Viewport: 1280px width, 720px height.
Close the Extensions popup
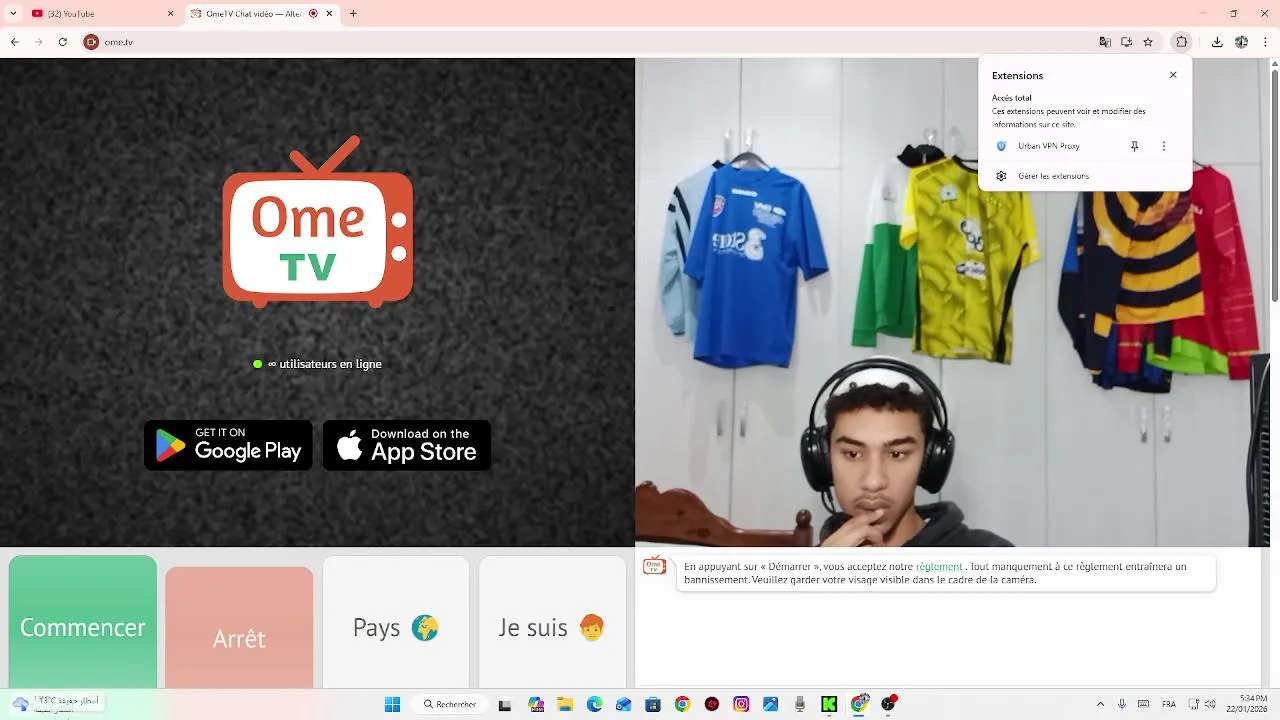tap(1173, 75)
